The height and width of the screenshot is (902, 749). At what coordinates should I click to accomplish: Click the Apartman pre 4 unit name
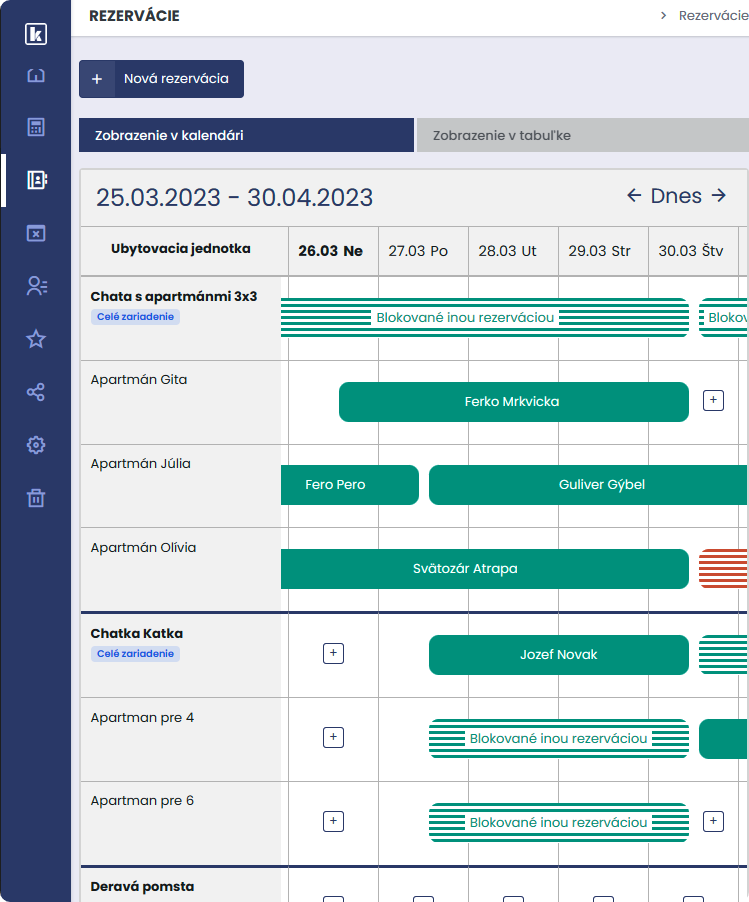pos(142,718)
